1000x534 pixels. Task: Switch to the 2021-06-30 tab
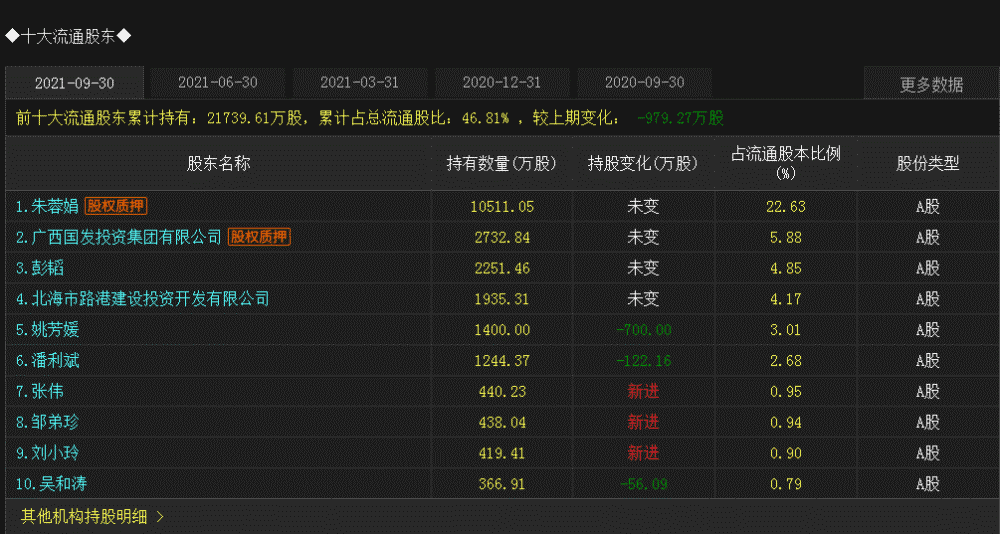(217, 83)
